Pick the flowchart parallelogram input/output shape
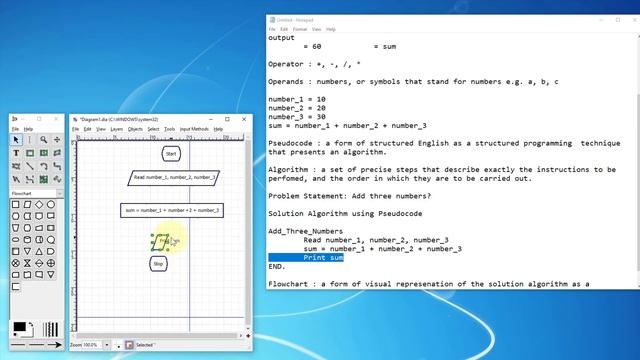 point(27,204)
